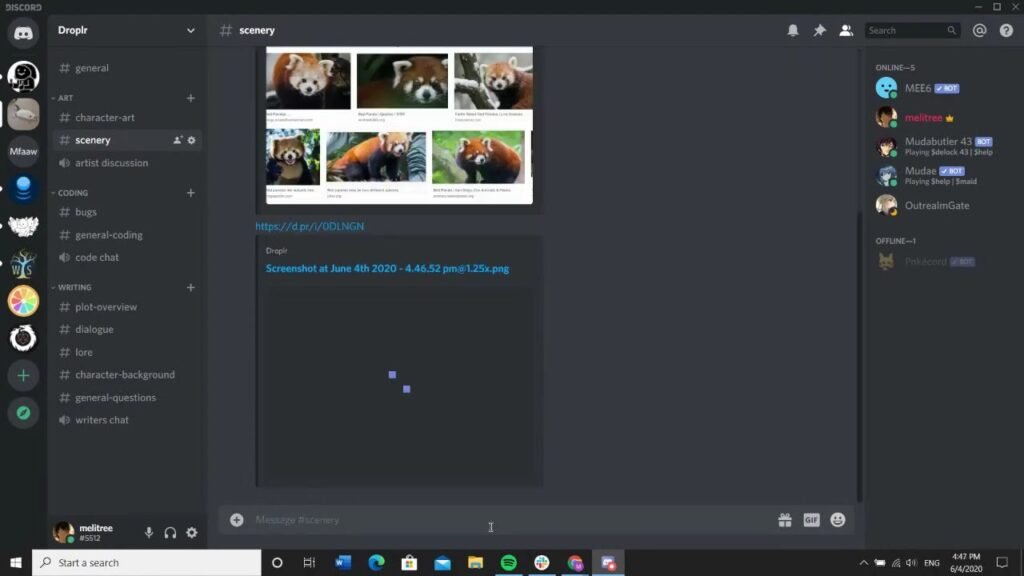The image size is (1024, 576).
Task: Open User Settings gear icon
Action: 191,532
